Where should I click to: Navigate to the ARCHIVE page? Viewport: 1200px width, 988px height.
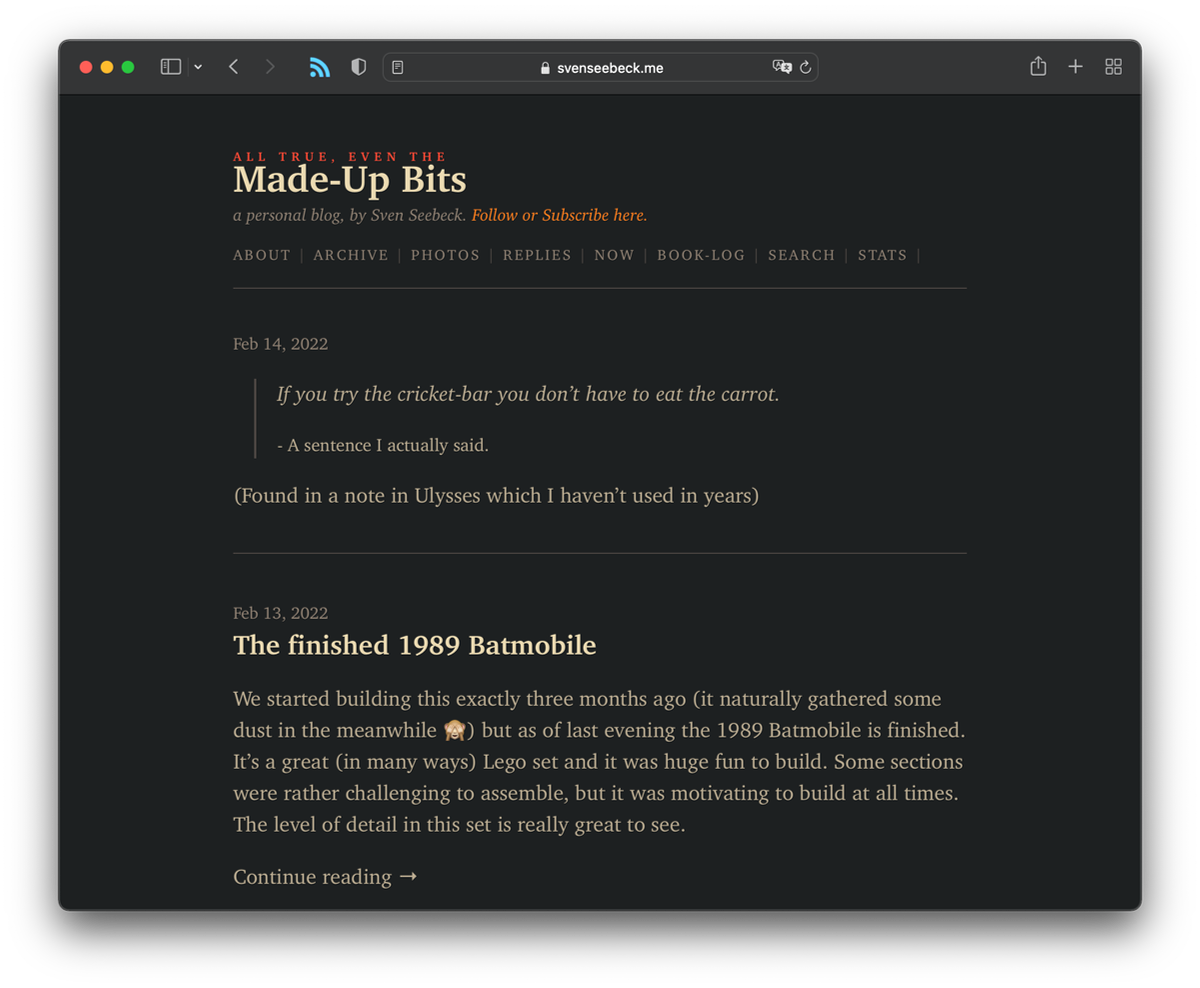(351, 255)
